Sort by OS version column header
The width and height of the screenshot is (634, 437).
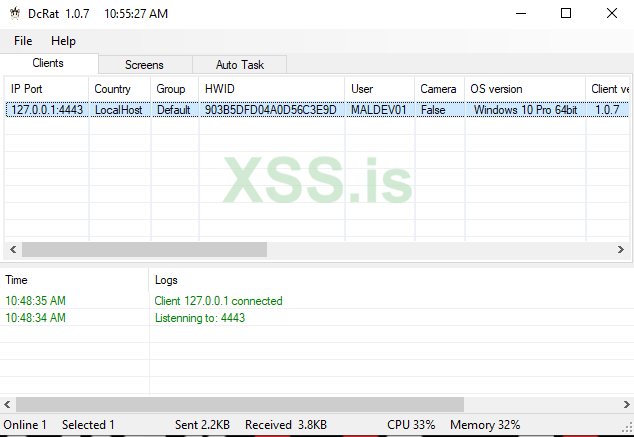[525, 89]
